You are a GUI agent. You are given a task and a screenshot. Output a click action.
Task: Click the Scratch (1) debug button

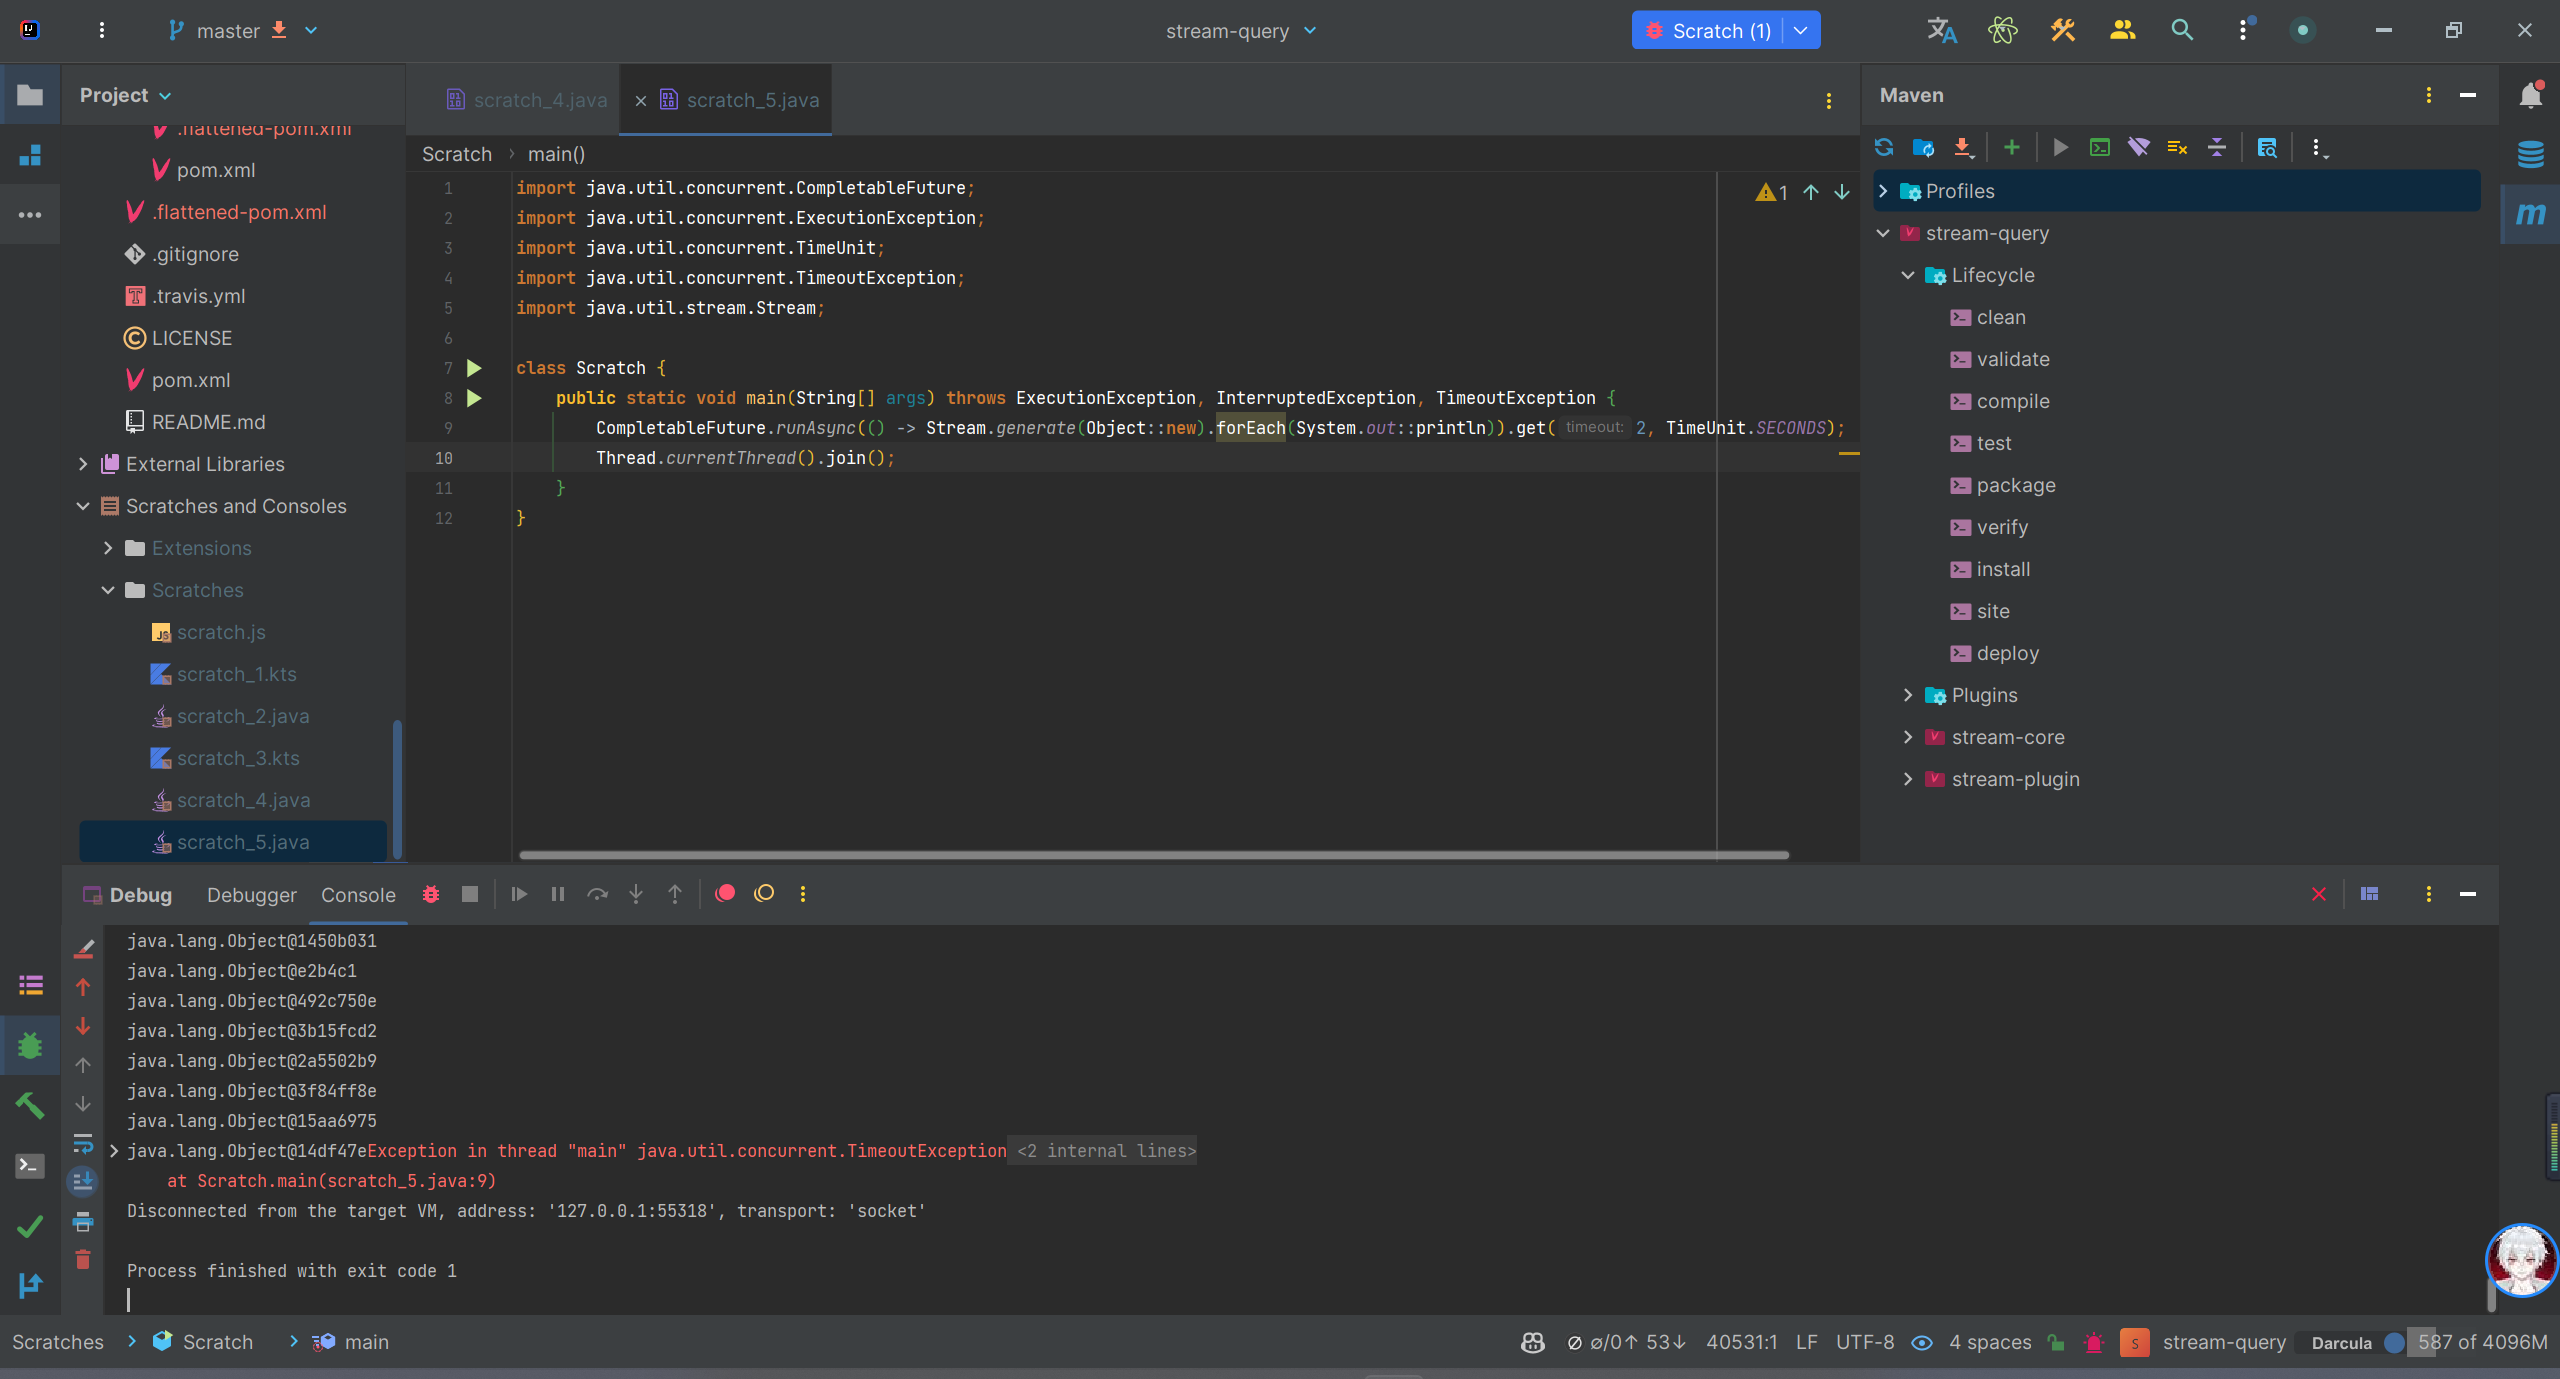click(1710, 31)
